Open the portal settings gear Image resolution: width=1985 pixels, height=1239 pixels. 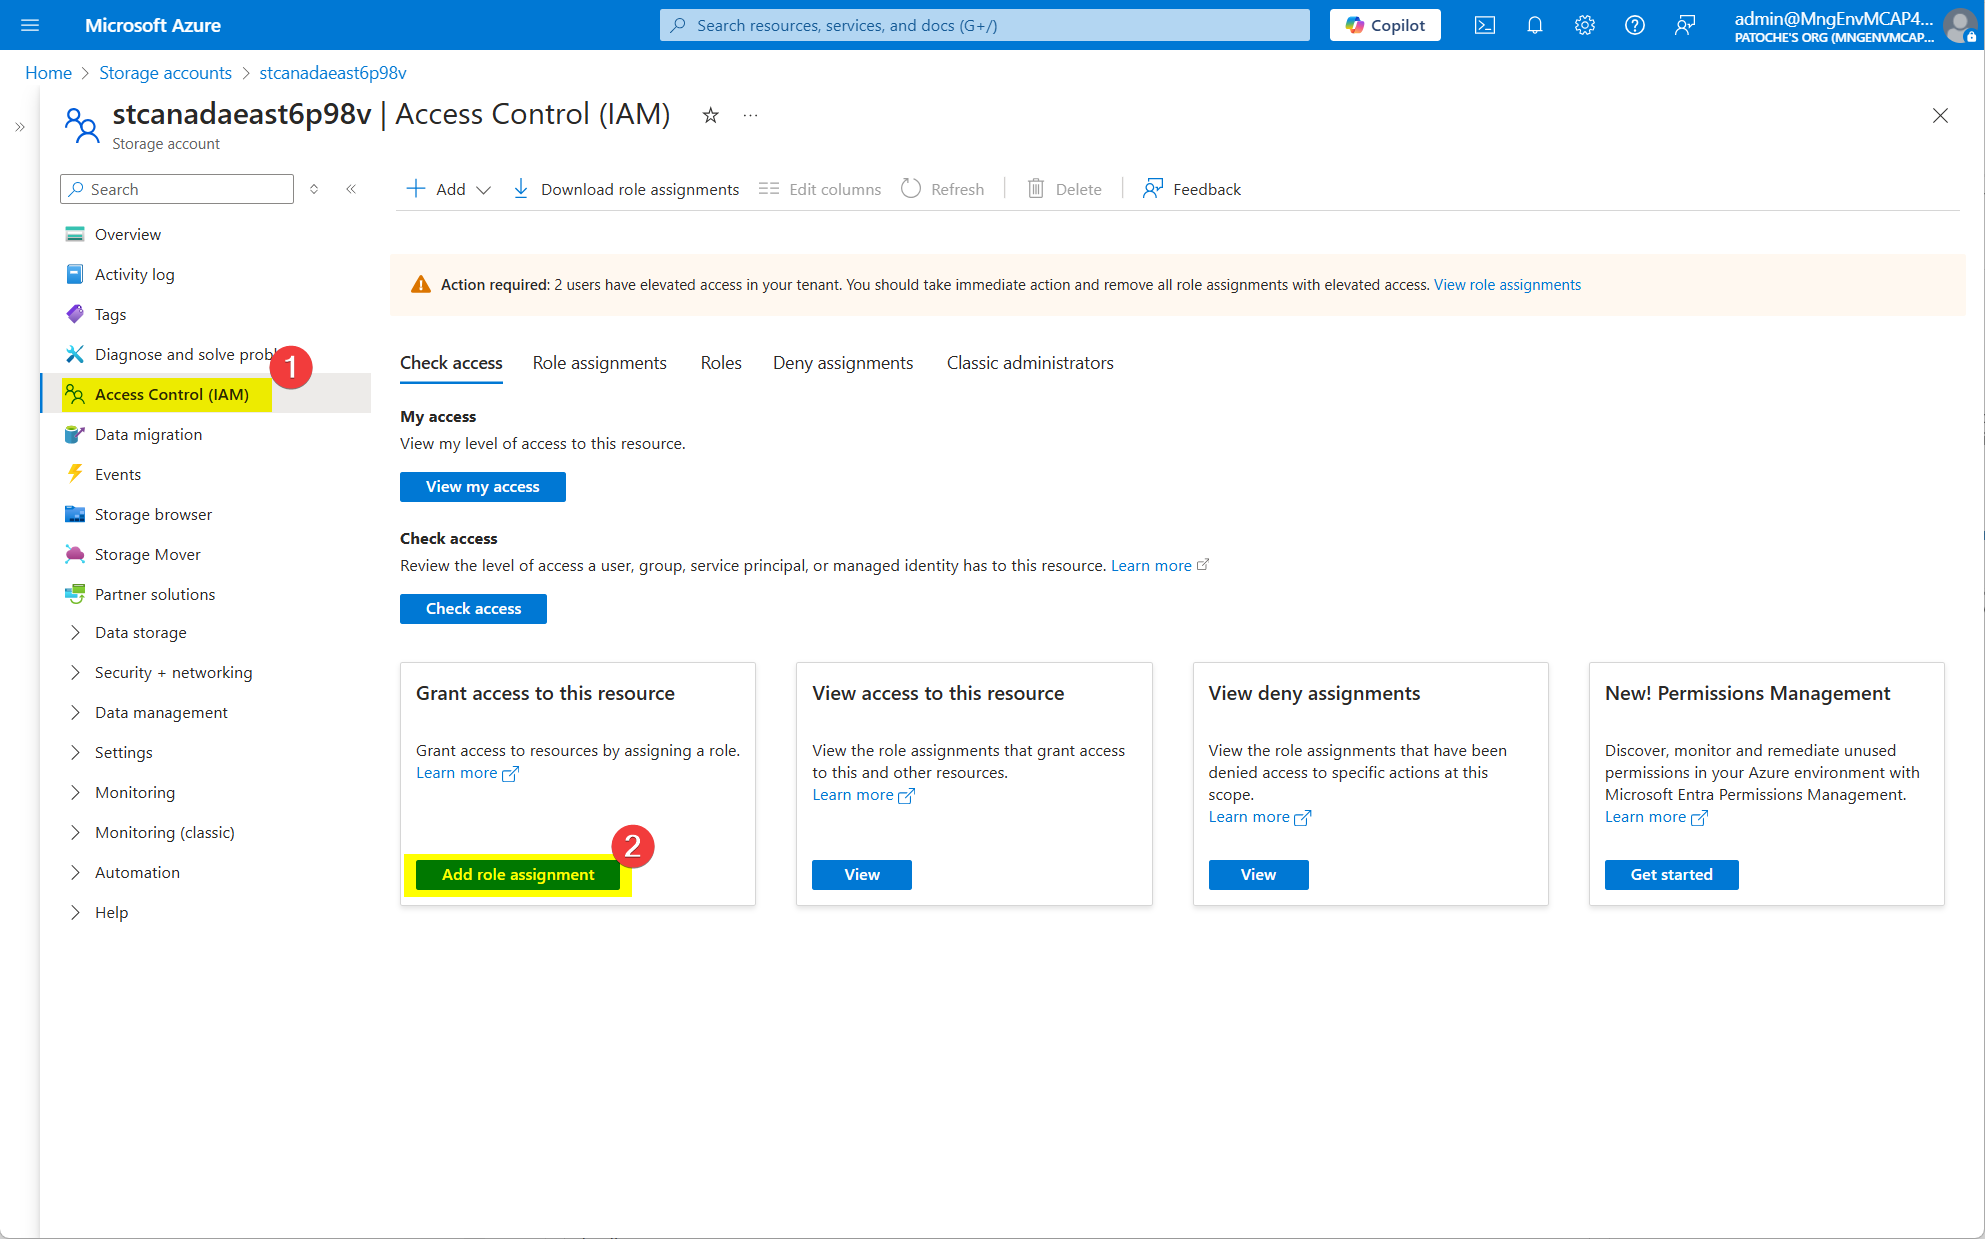(1585, 25)
